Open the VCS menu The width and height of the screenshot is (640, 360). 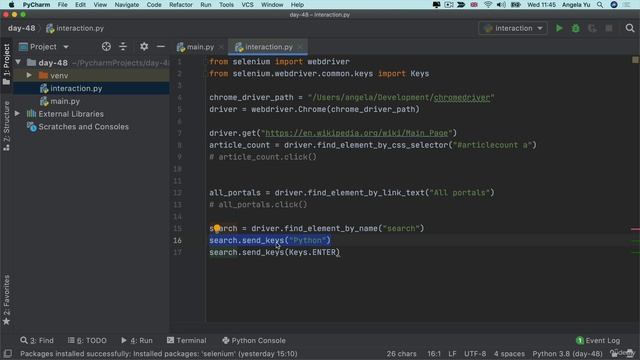pos(247,4)
